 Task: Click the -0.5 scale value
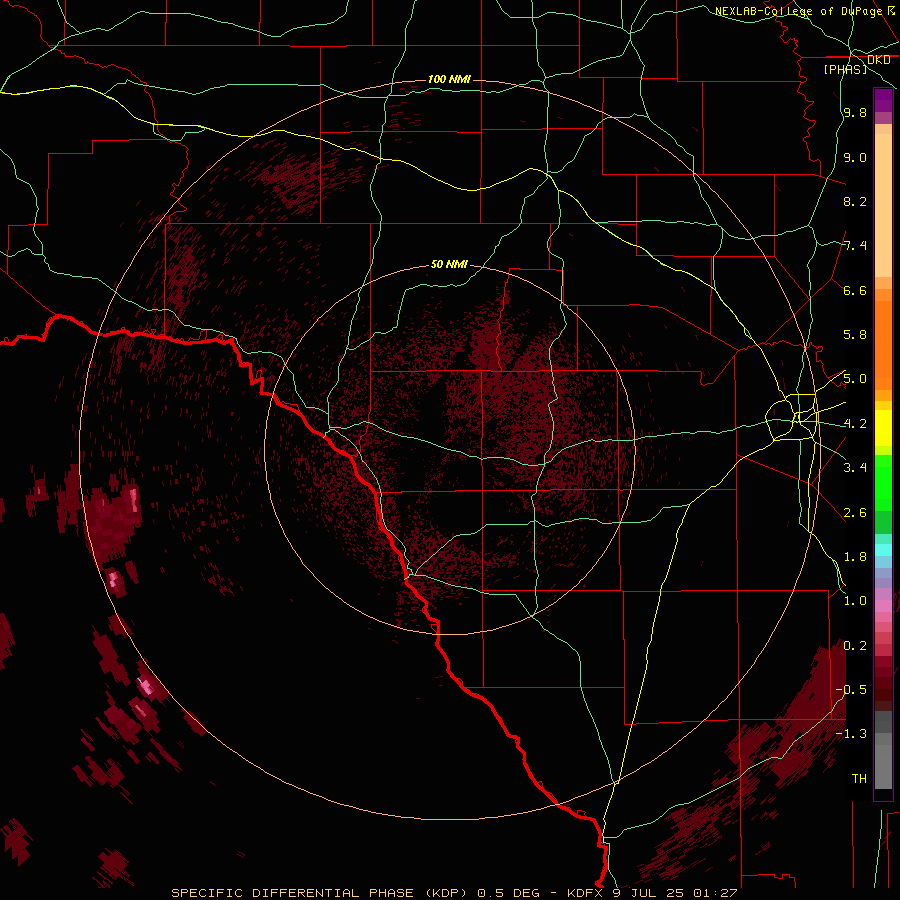(852, 690)
